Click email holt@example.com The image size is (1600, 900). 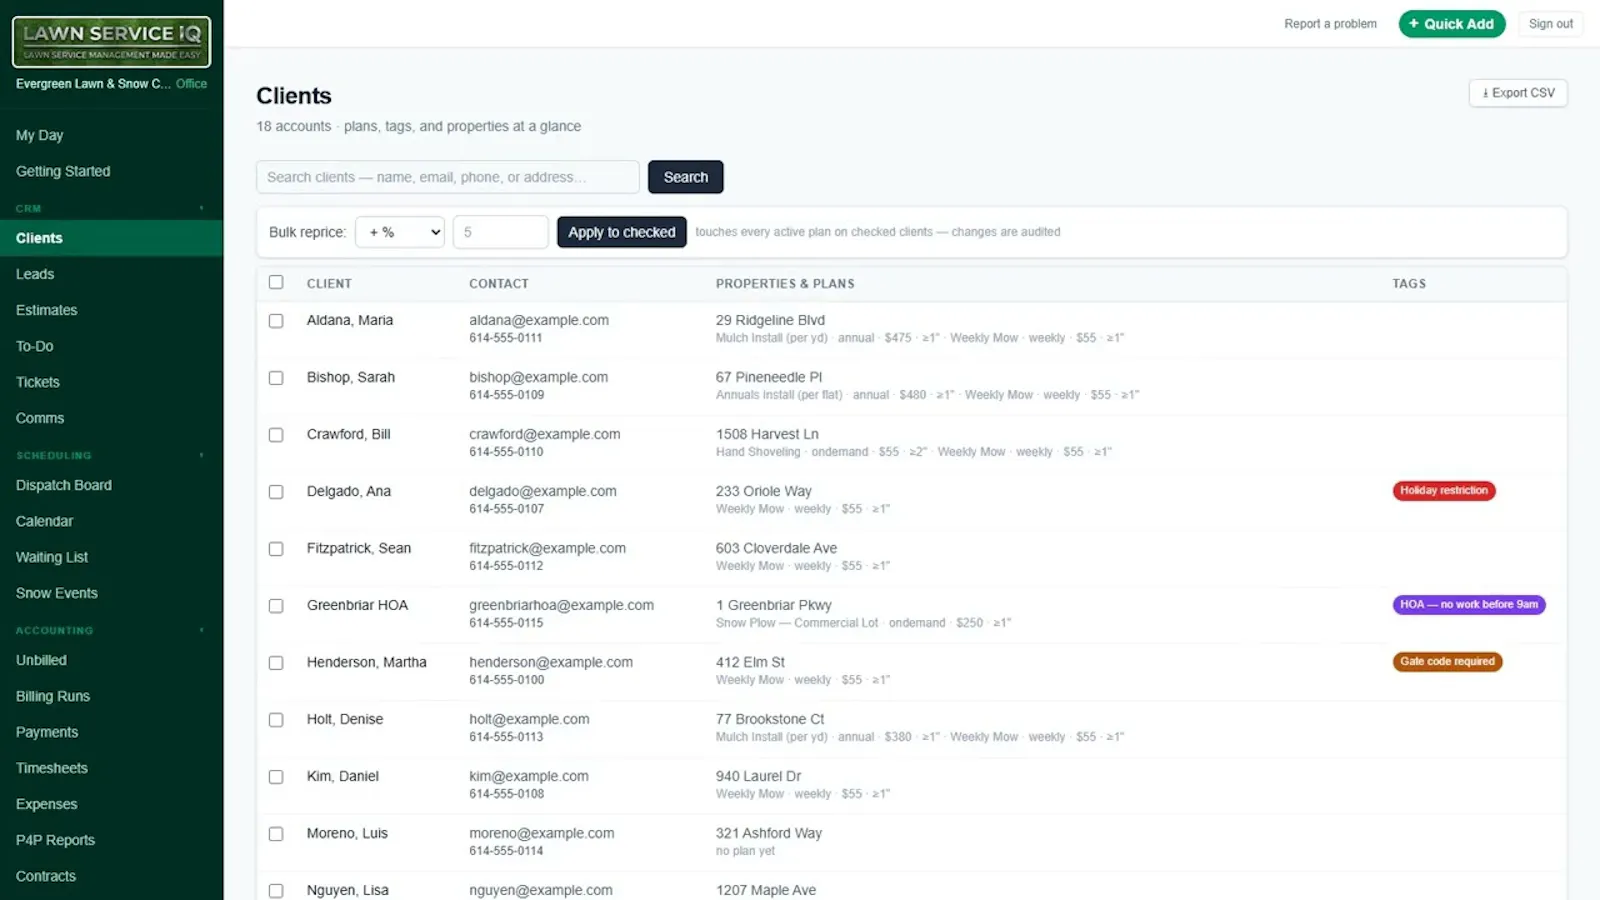tap(529, 719)
